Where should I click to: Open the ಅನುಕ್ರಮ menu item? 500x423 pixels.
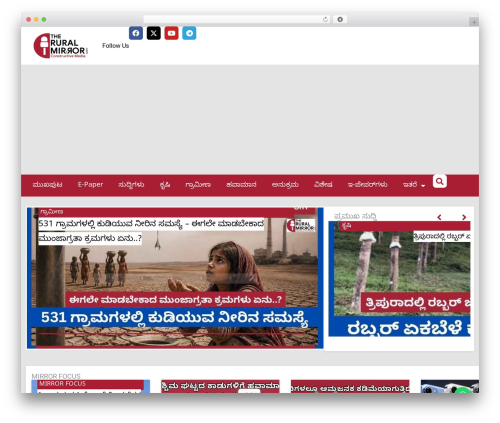[285, 185]
